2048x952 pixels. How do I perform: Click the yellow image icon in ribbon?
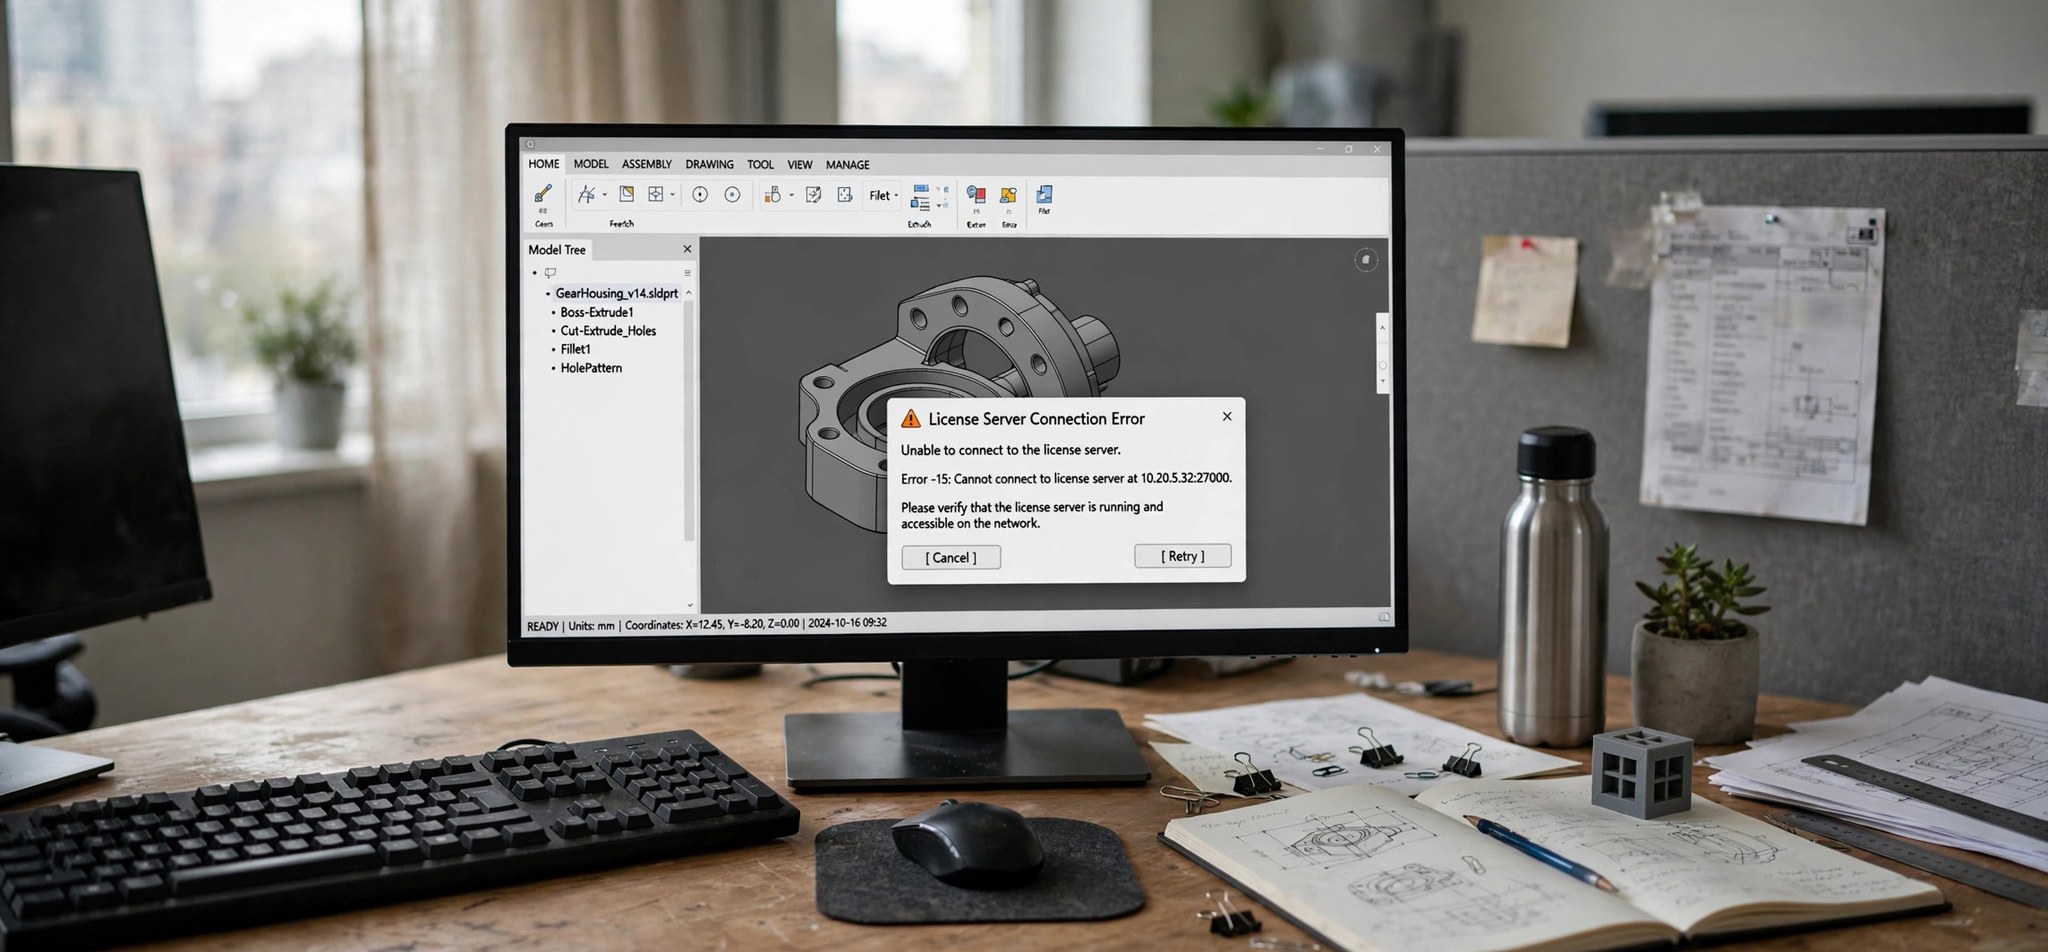[x=1008, y=195]
